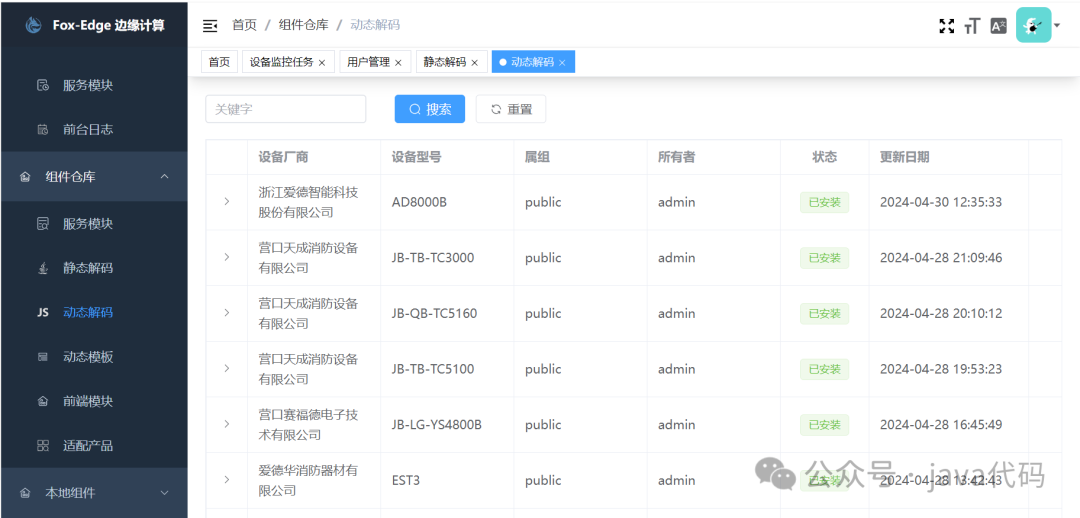
Task: Collapse the 组件仓库 sidebar group
Action: (x=94, y=177)
